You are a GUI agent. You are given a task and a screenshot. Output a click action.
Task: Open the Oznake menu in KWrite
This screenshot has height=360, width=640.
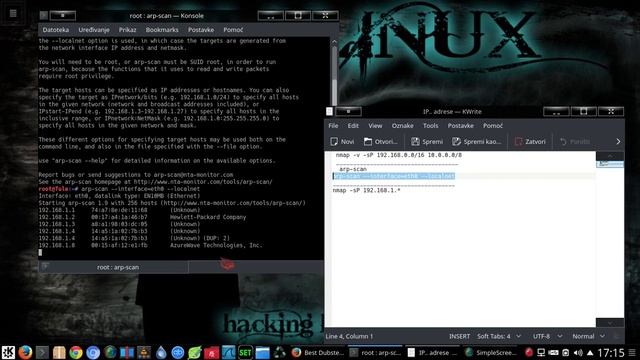[402, 126]
